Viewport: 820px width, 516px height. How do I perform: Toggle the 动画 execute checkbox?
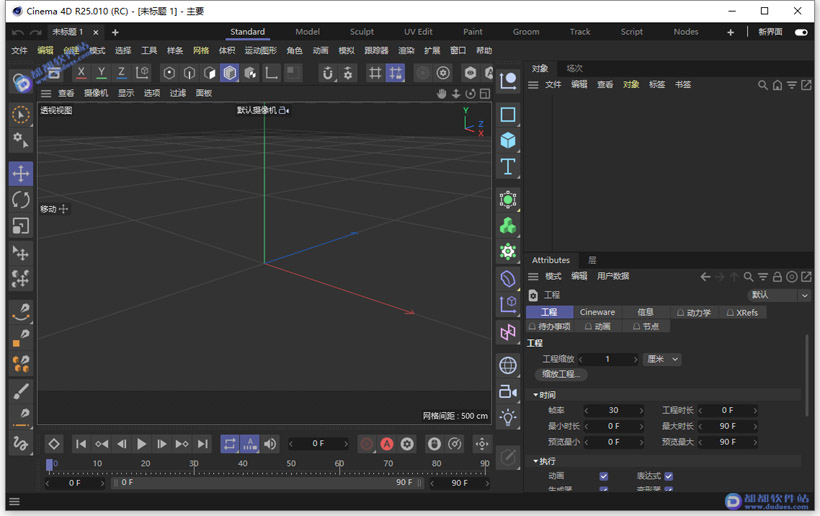[x=603, y=476]
